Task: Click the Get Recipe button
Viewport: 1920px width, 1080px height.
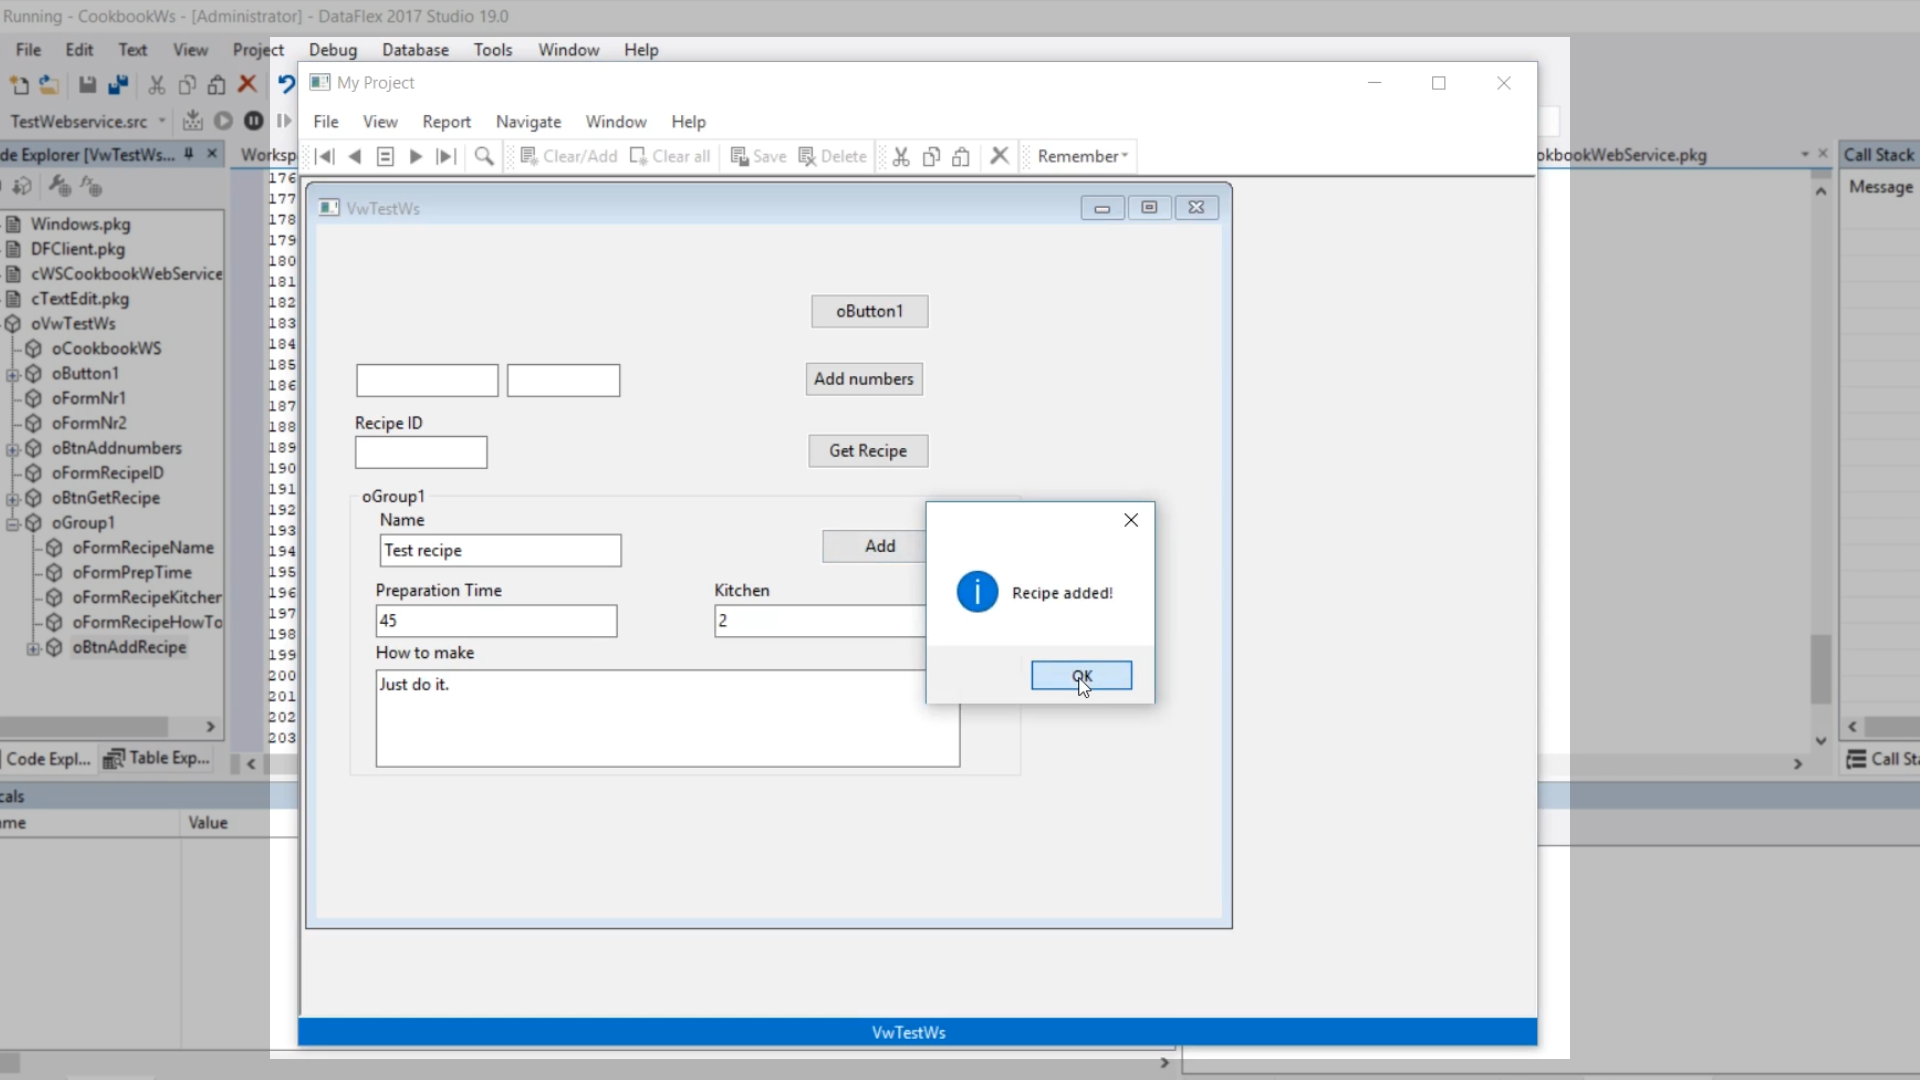Action: pyautogui.click(x=867, y=451)
